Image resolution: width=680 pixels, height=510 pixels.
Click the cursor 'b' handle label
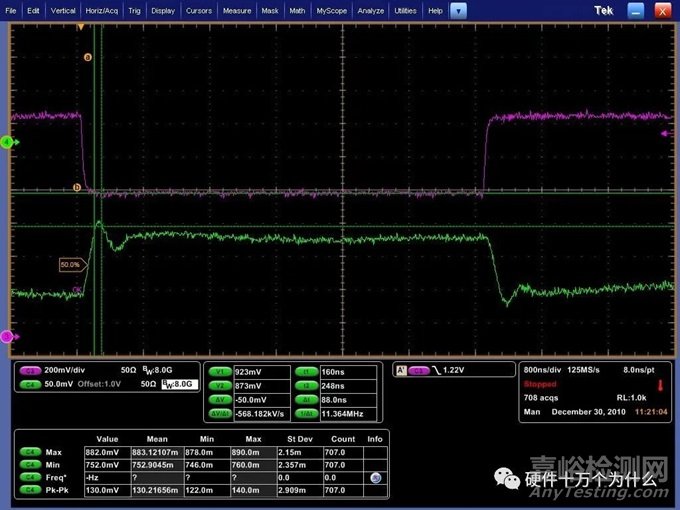[77, 187]
